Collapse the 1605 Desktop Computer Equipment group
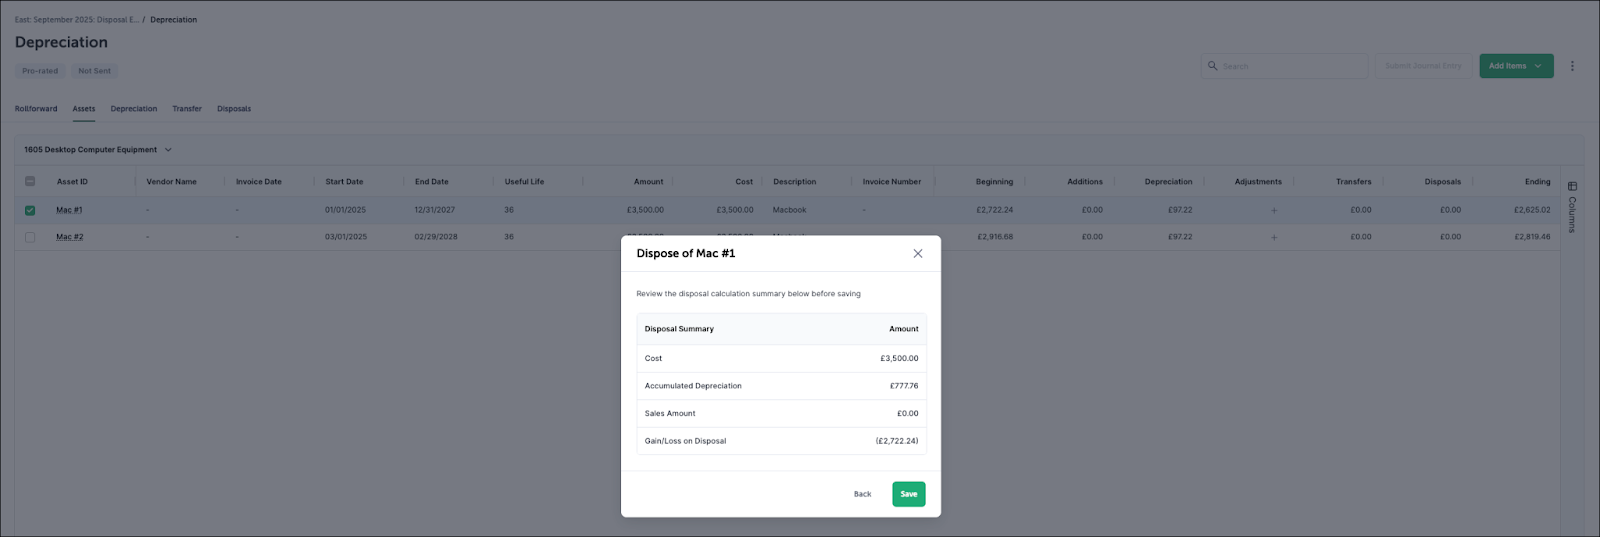The width and height of the screenshot is (1600, 537). pyautogui.click(x=168, y=150)
